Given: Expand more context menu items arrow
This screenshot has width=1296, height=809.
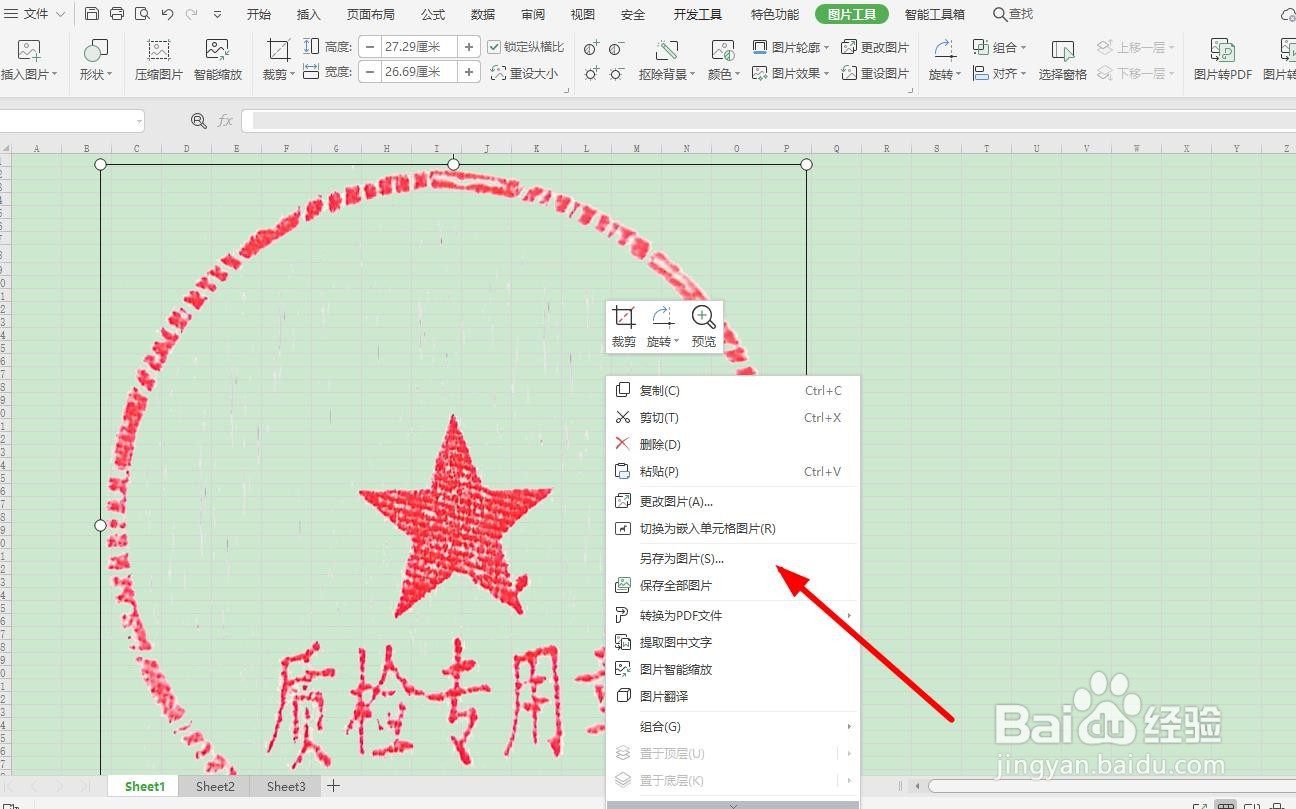Looking at the screenshot, I should 733,804.
